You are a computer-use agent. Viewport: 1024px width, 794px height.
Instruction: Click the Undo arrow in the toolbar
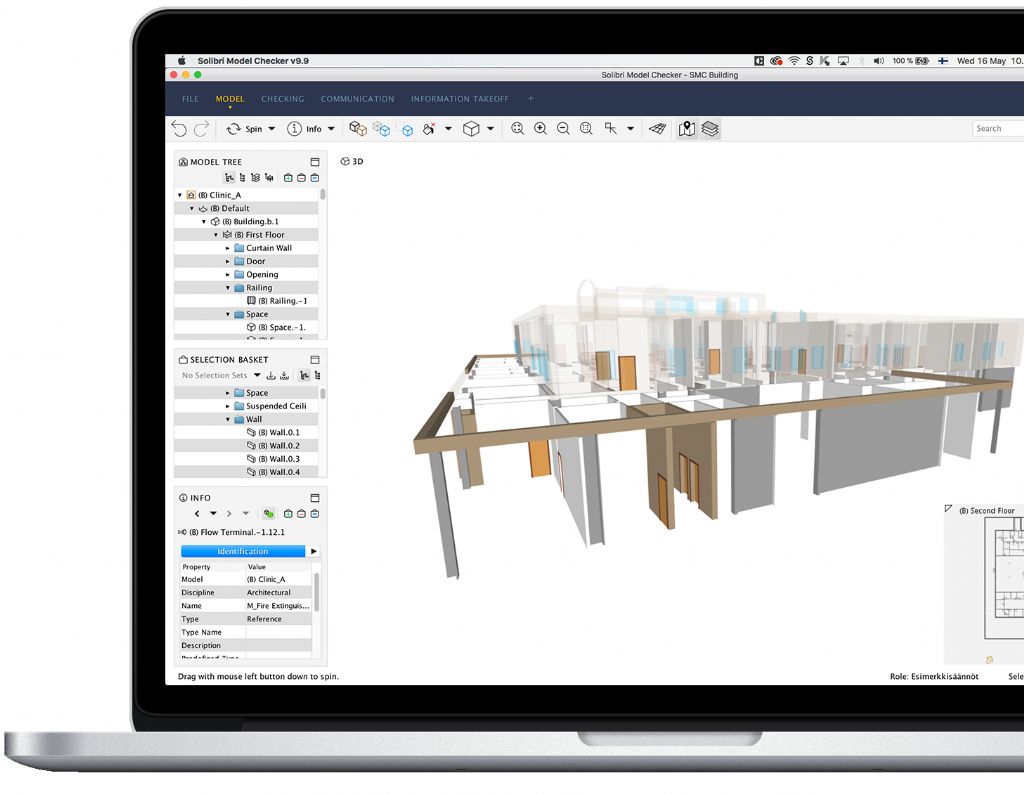pos(179,129)
